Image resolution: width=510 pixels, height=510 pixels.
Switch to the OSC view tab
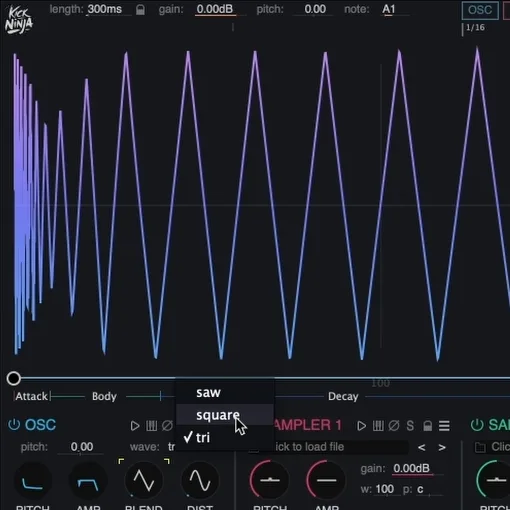point(480,10)
